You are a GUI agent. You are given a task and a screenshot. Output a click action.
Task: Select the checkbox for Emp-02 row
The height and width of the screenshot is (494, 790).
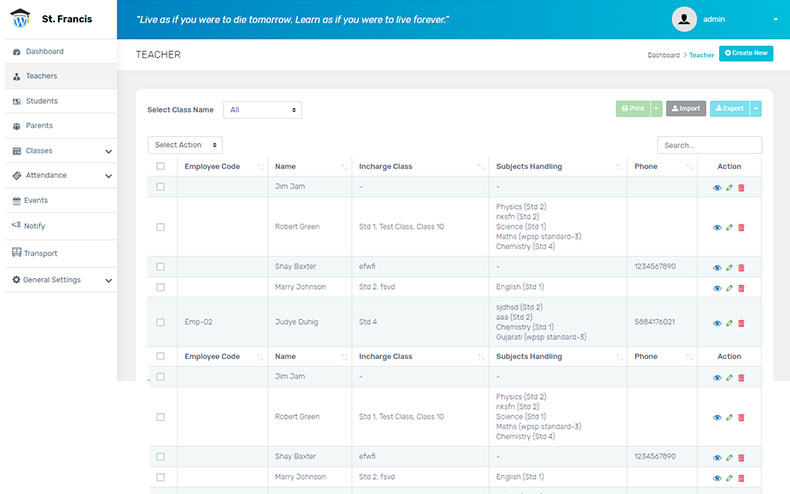160,323
